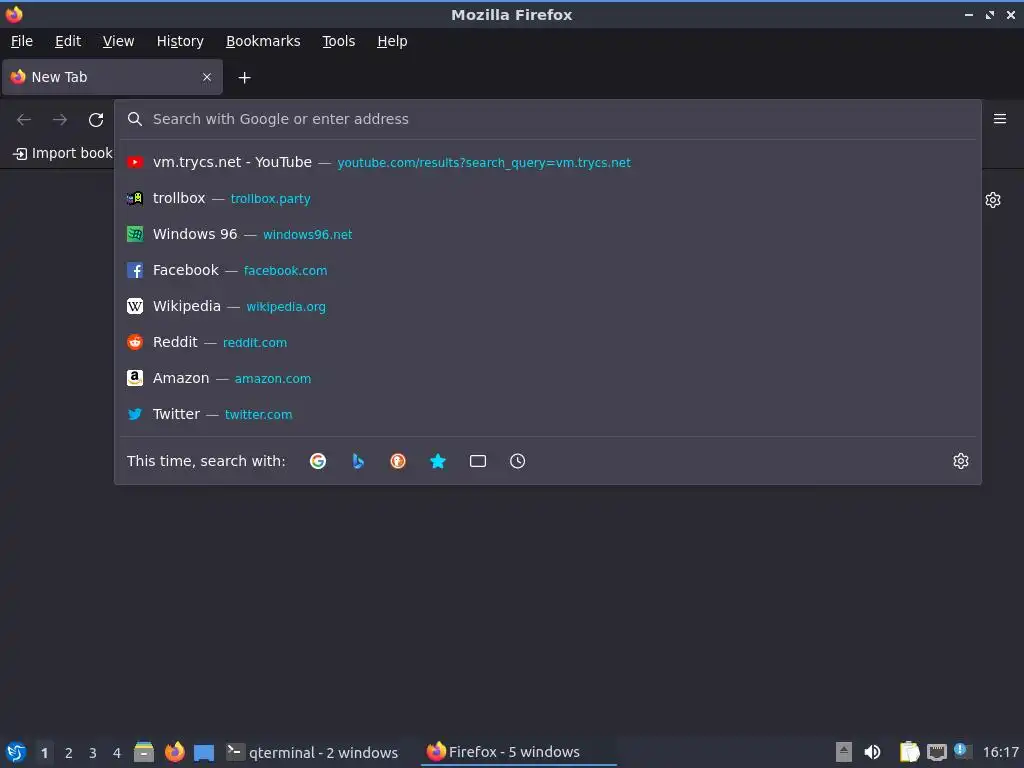The width and height of the screenshot is (1024, 768).
Task: Click the Wikipedia favicon icon
Action: [135, 306]
